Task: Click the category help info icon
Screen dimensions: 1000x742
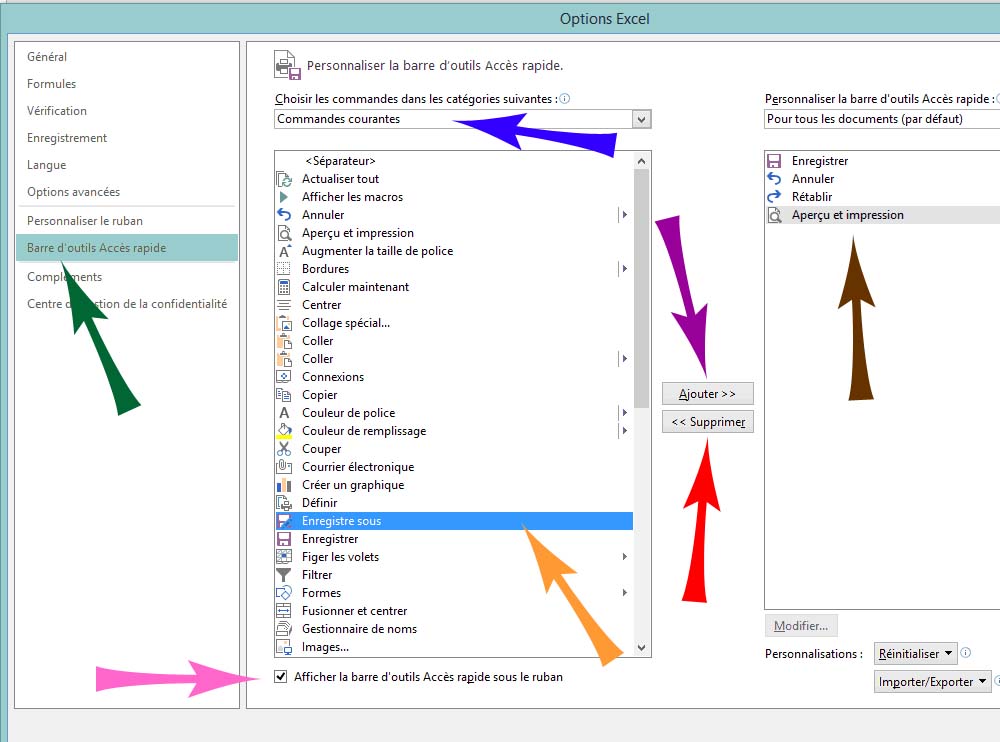Action: click(x=564, y=98)
